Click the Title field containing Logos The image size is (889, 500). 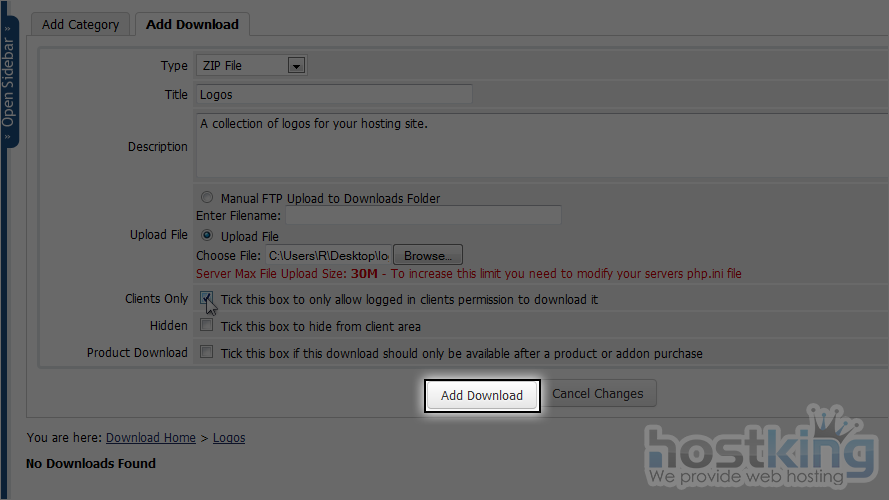333,95
